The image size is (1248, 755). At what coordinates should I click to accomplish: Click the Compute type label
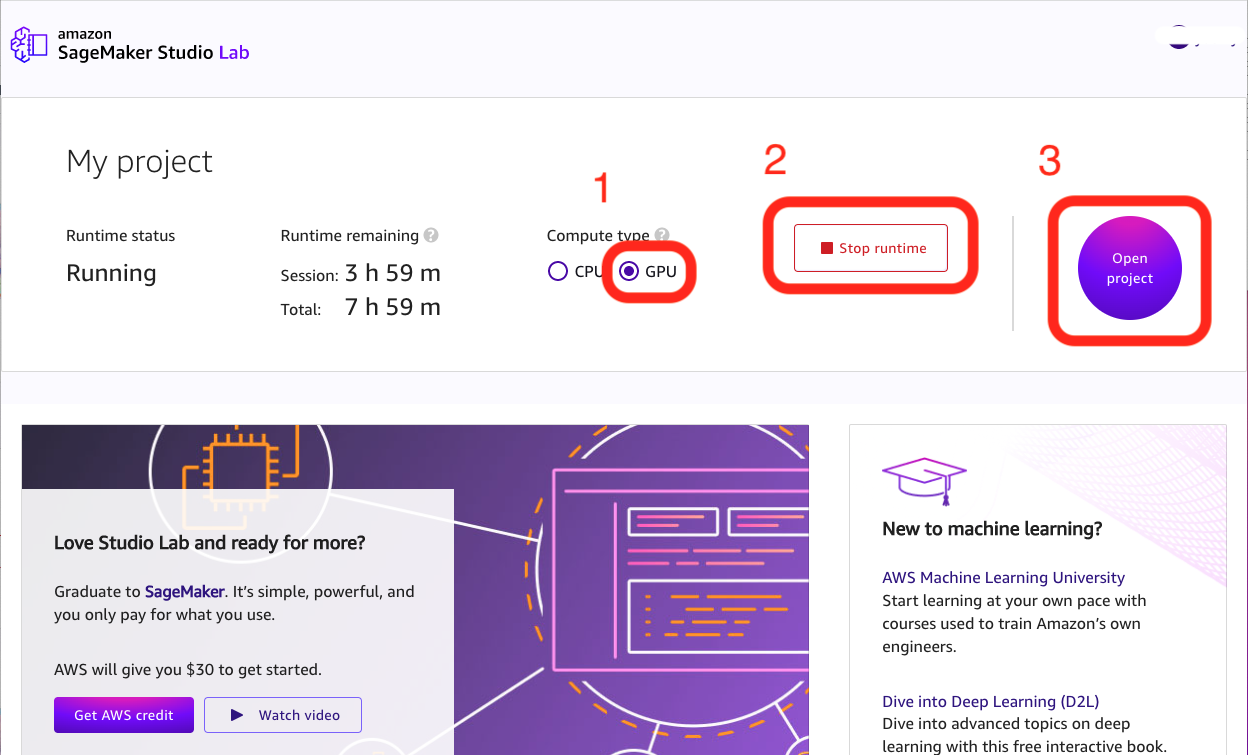[598, 236]
